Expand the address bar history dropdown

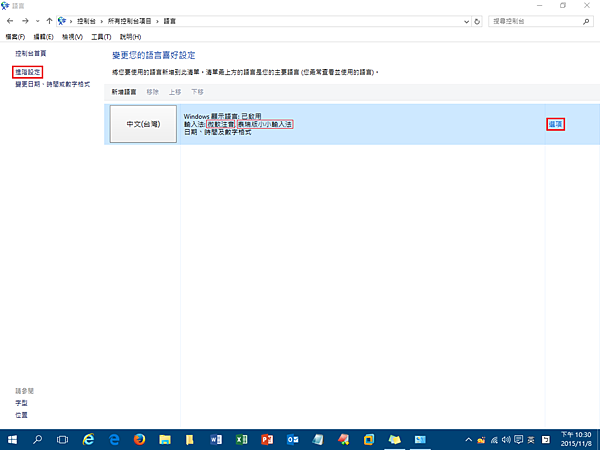click(x=466, y=21)
